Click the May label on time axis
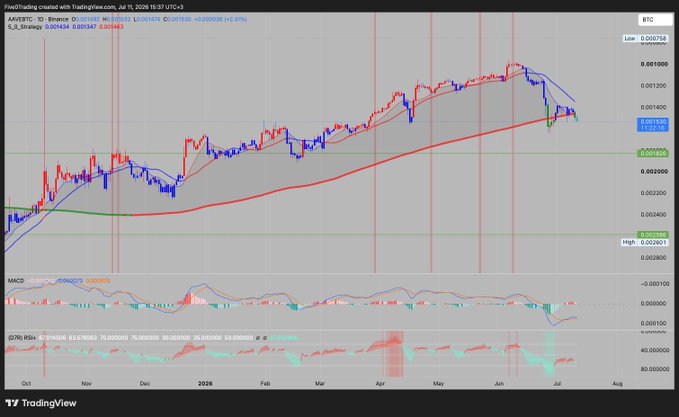The image size is (679, 417). tap(439, 384)
